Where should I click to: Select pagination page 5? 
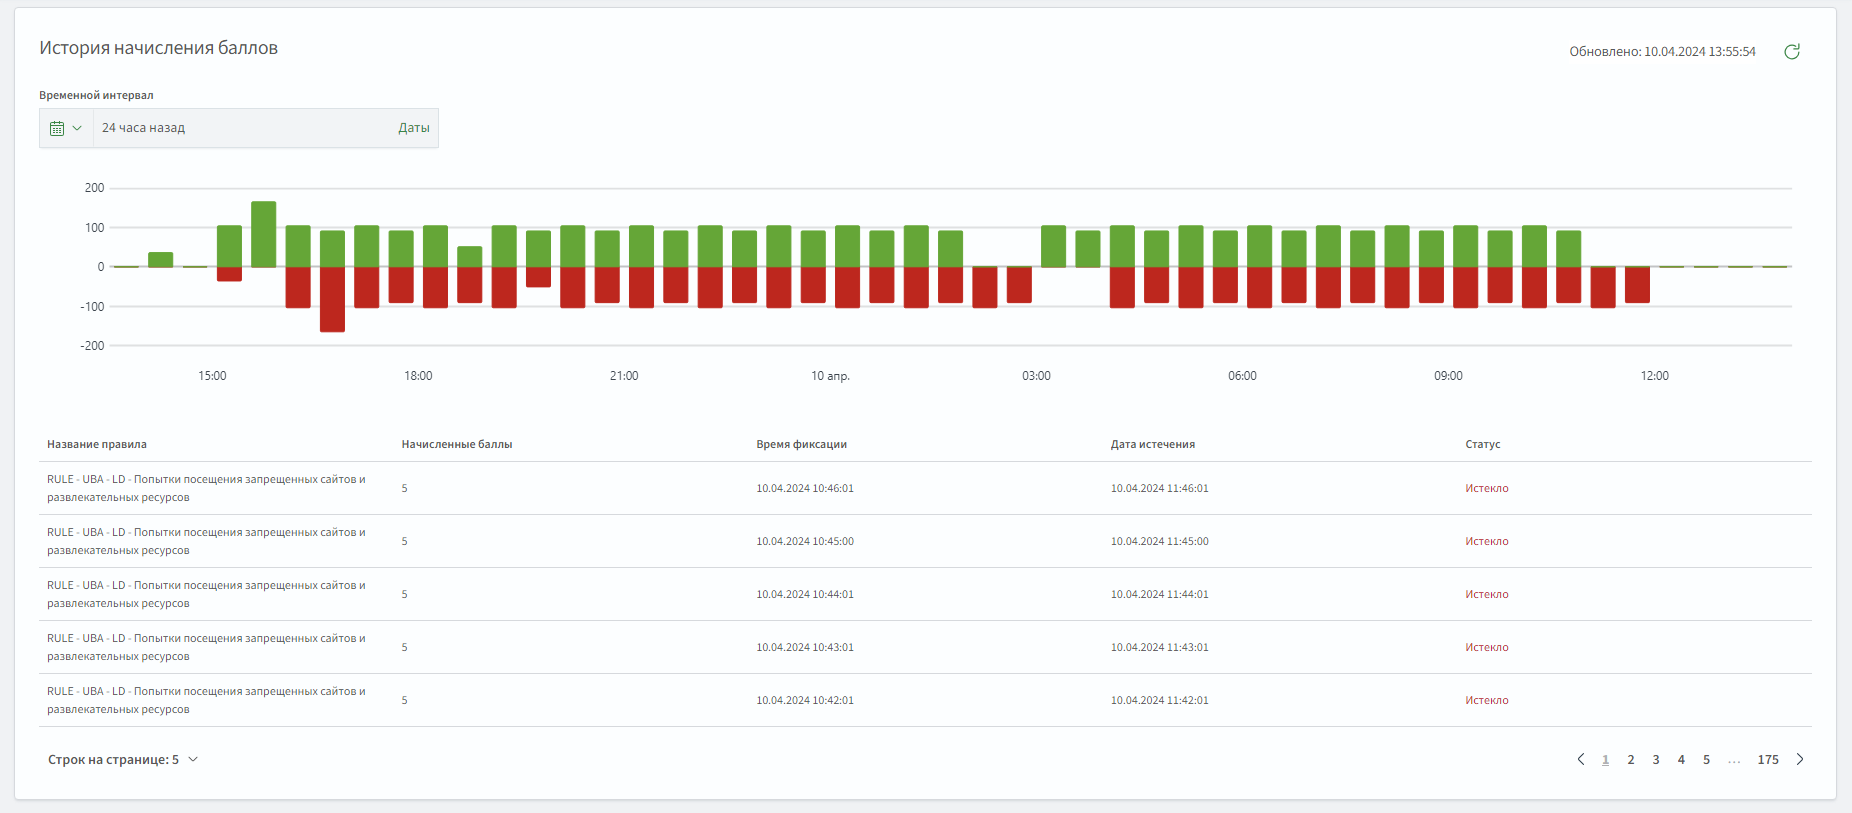(x=1706, y=760)
